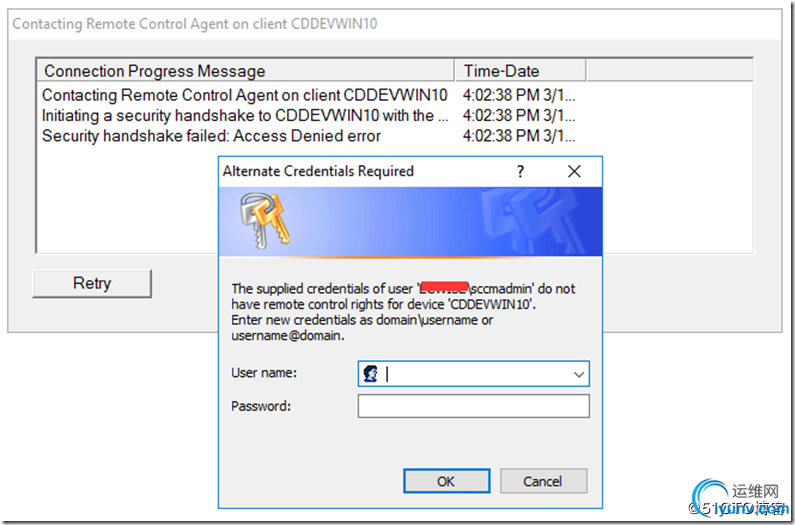Click the user avatar icon in User name field
The width and height of the screenshot is (795, 525).
coord(371,374)
